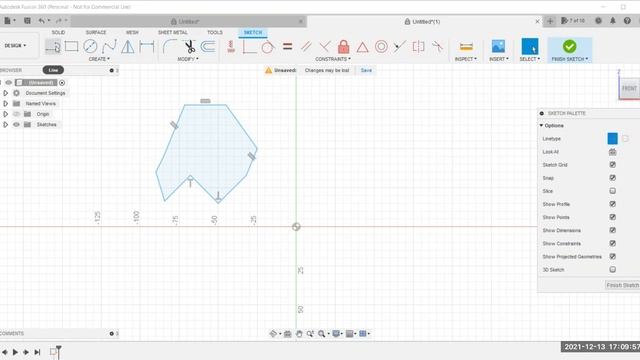Switch to the SHEET METAL tab
Screen dimensions: 640x360
[x=173, y=32]
